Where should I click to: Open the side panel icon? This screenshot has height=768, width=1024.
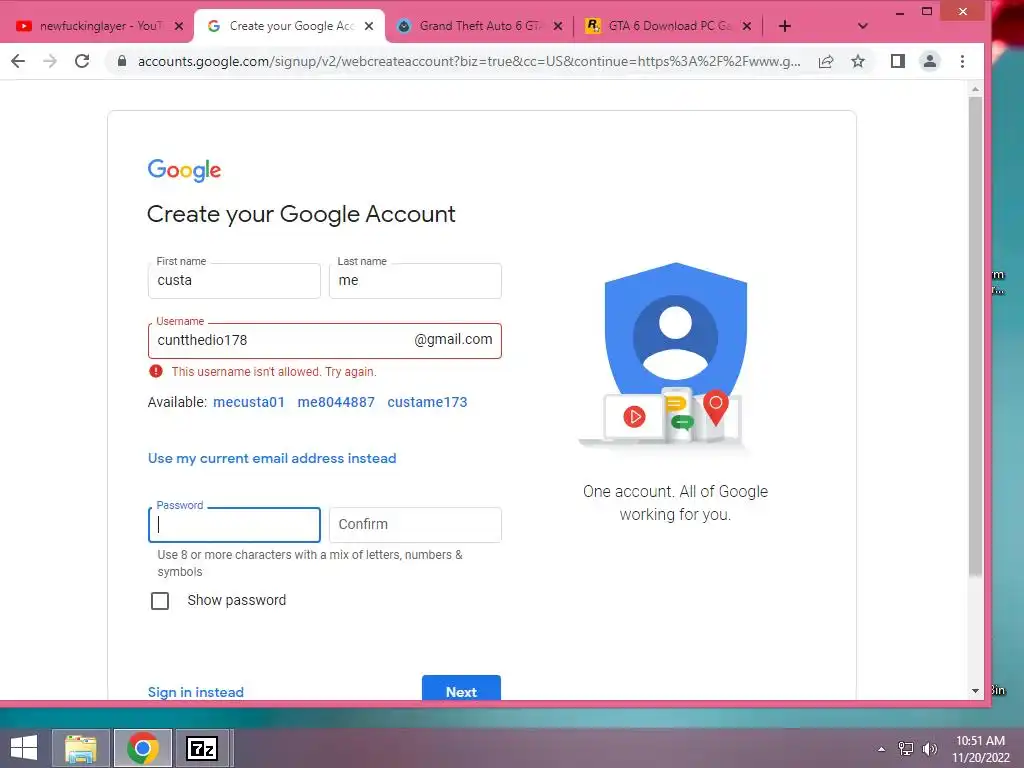point(898,61)
